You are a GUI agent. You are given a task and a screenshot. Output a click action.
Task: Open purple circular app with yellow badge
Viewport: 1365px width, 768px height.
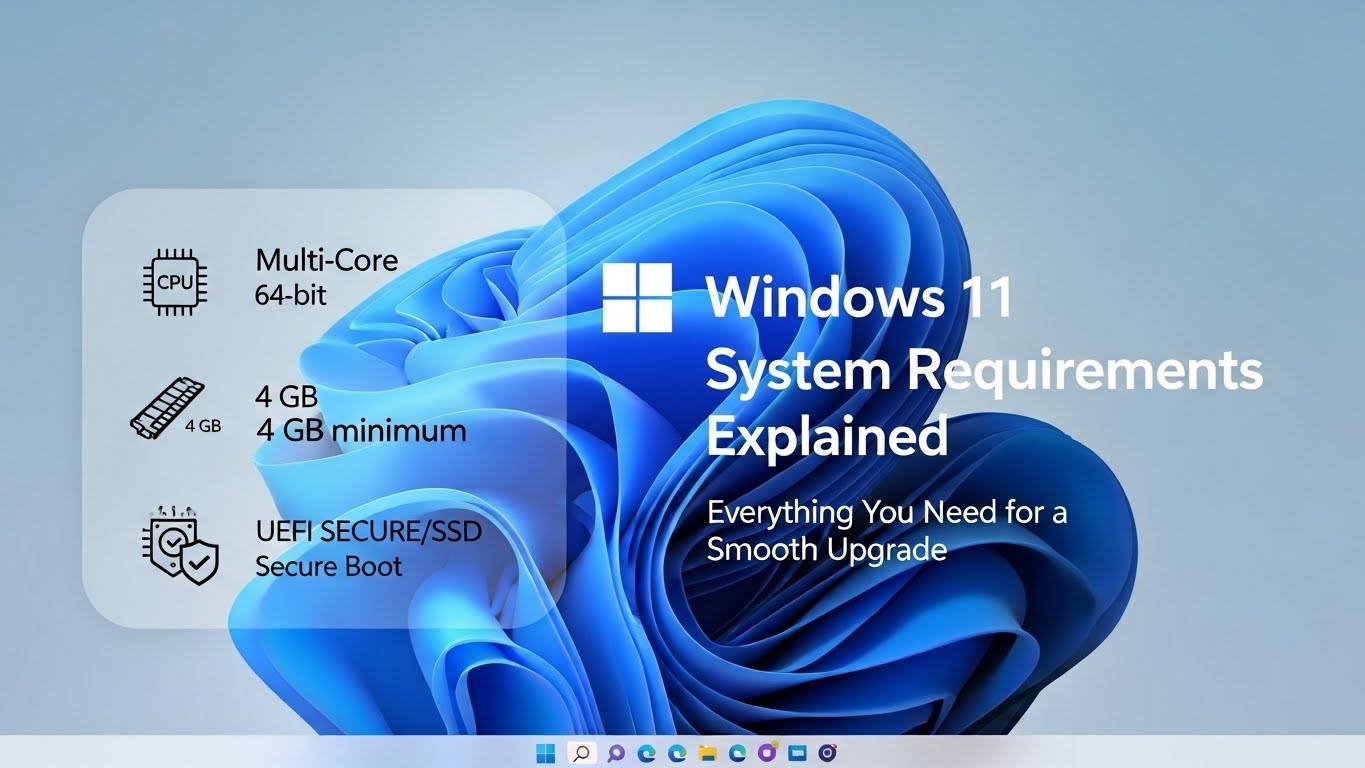point(768,753)
